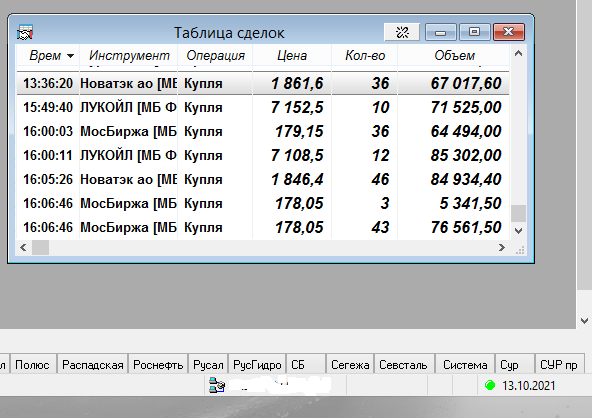This screenshot has height=418, width=592.
Task: Click ЛУКОЙЛ instrument in 15:49:40 row
Action: tap(128, 108)
